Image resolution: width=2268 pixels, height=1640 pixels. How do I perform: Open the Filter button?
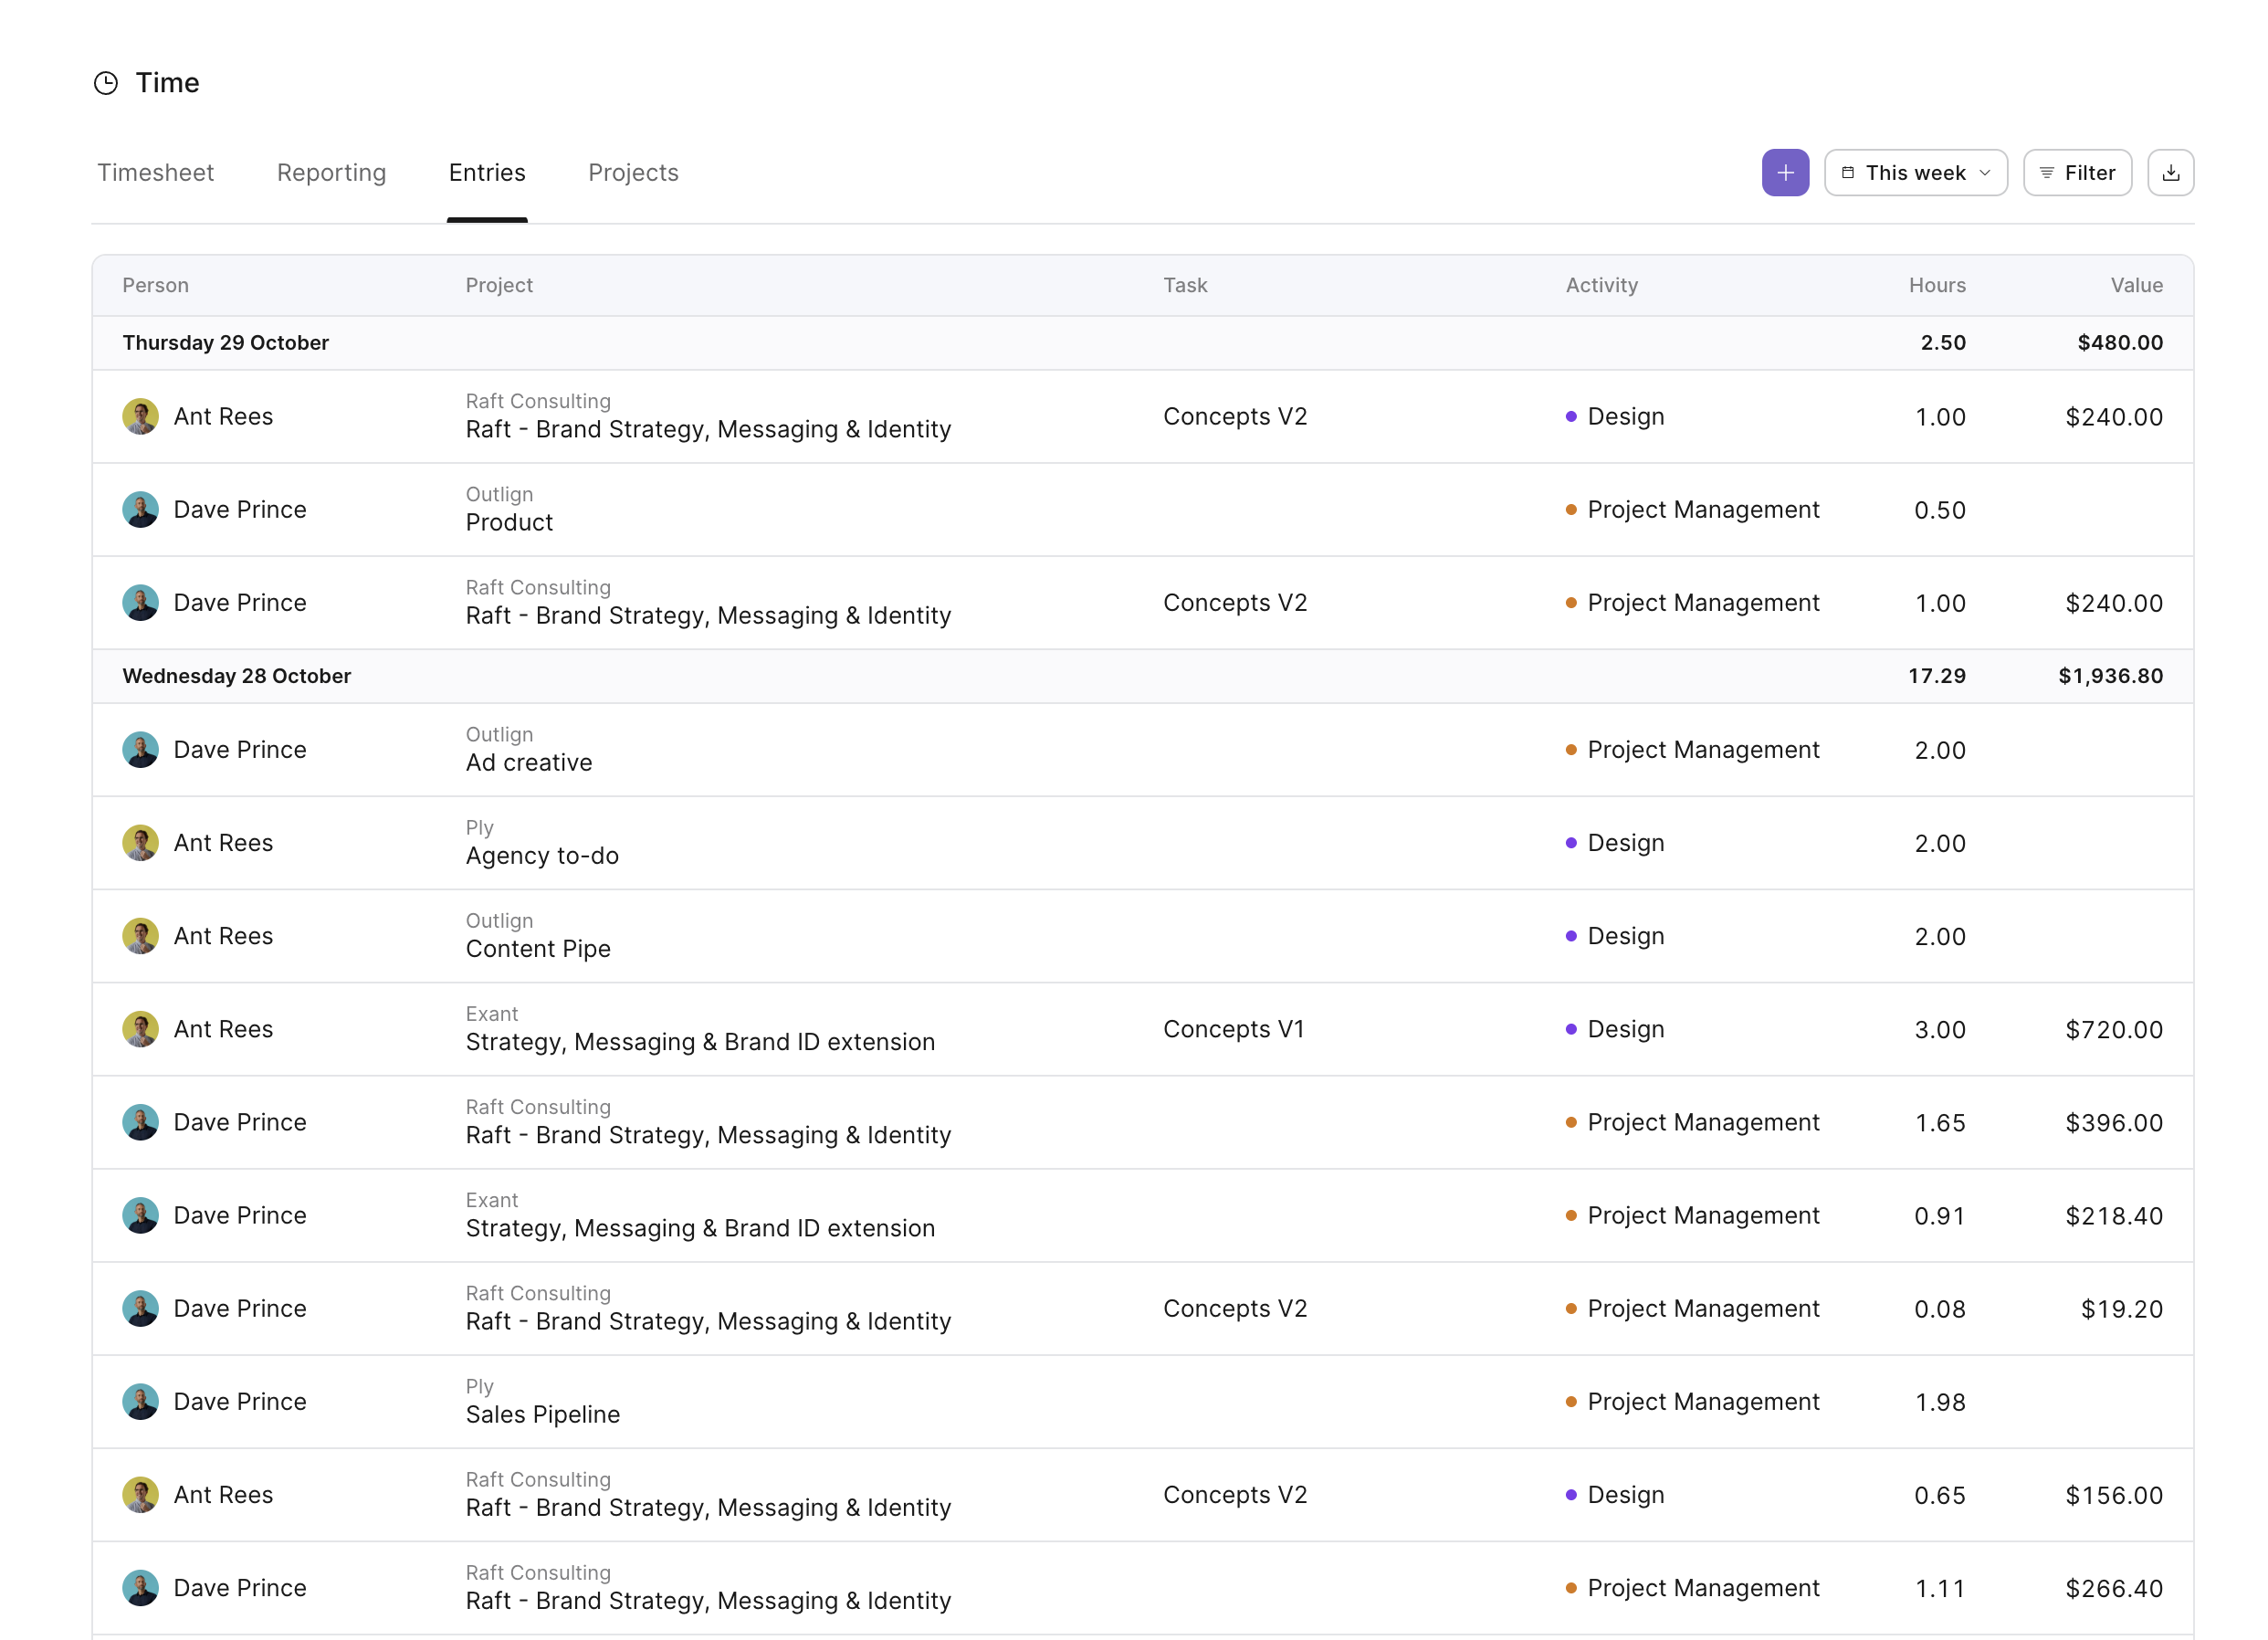coord(2077,173)
